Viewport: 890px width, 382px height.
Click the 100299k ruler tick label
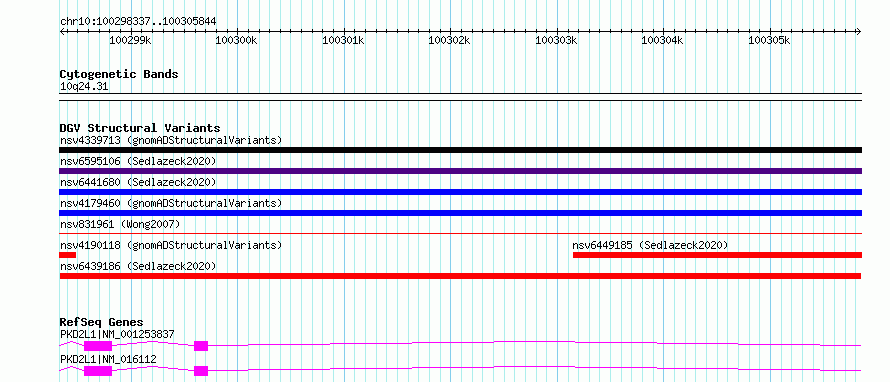(x=130, y=40)
